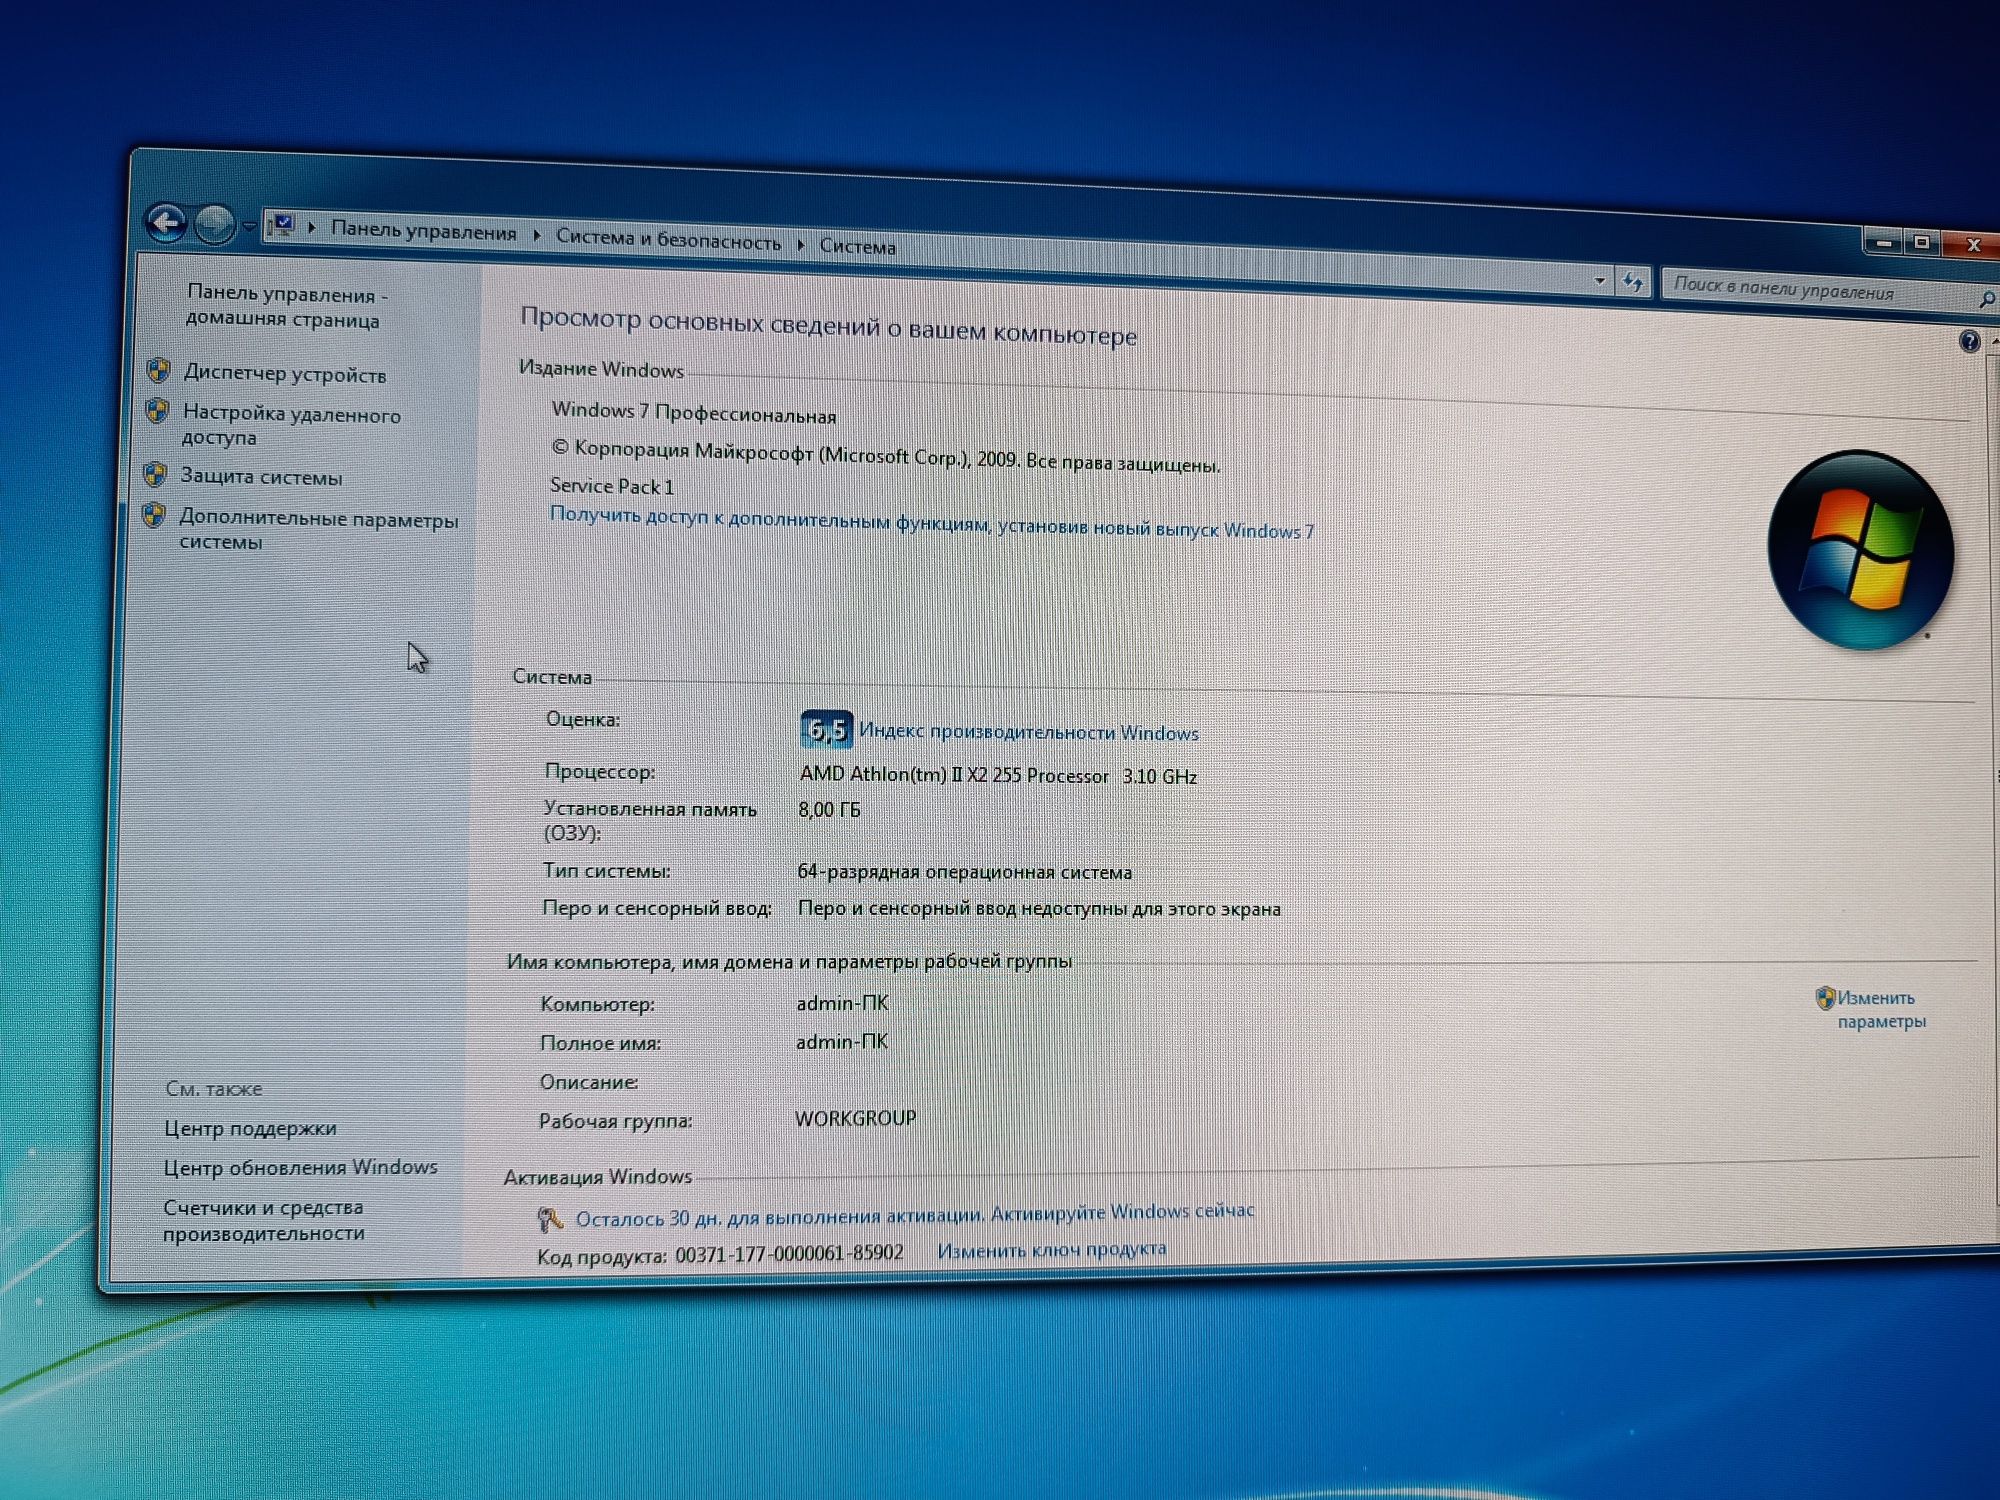Select the Система breadcrumb item
The width and height of the screenshot is (2000, 1500).
858,246
